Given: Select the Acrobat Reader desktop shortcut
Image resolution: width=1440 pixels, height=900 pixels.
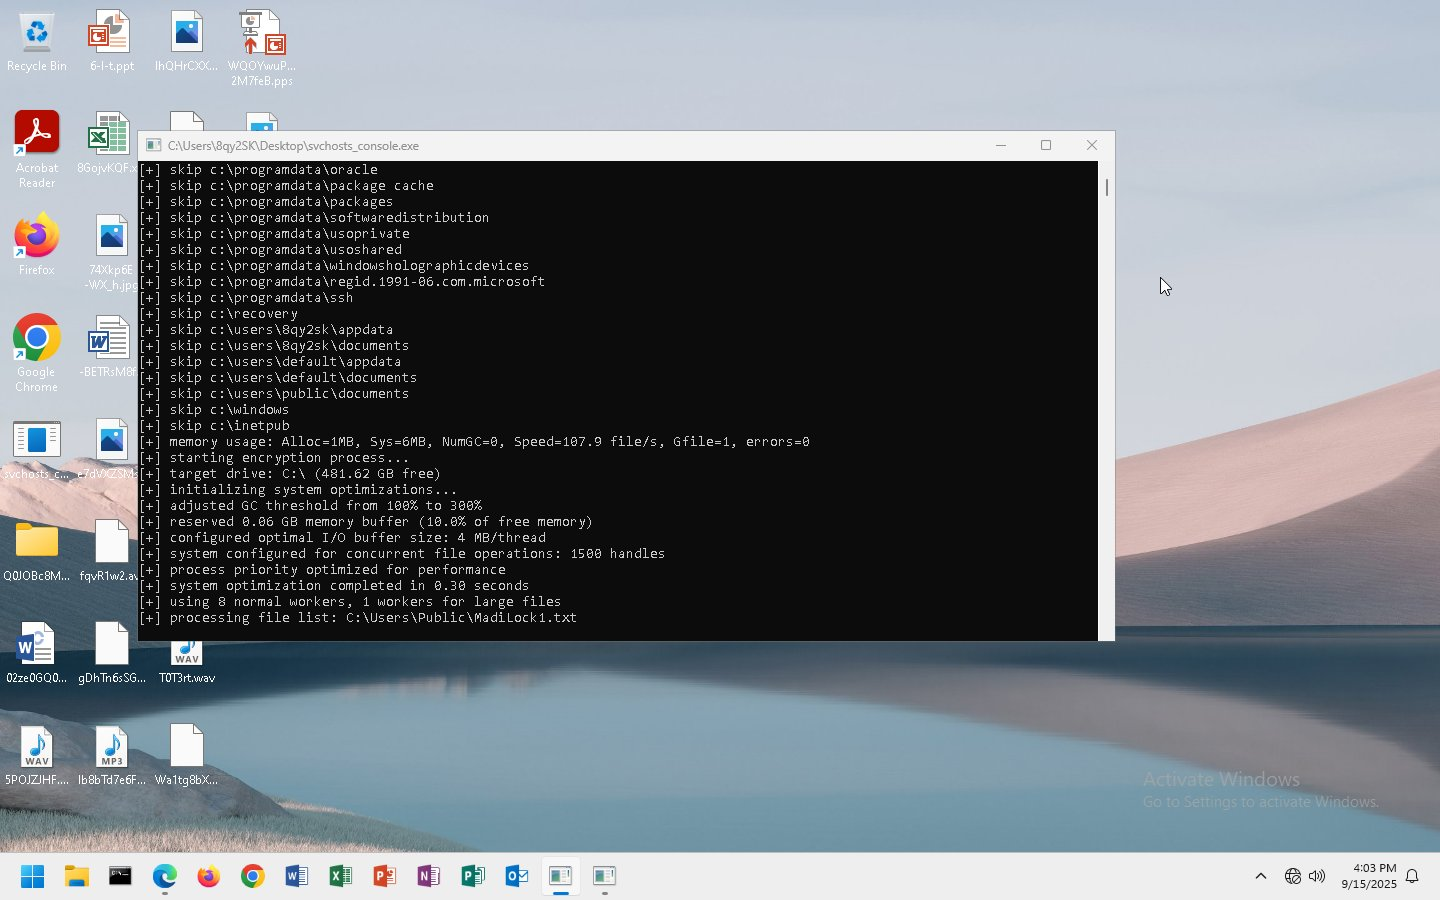Looking at the screenshot, I should click(37, 150).
